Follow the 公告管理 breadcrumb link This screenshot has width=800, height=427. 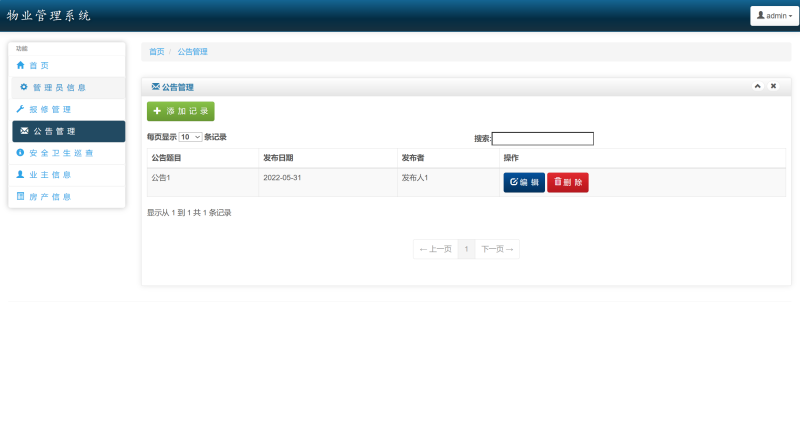pos(192,52)
